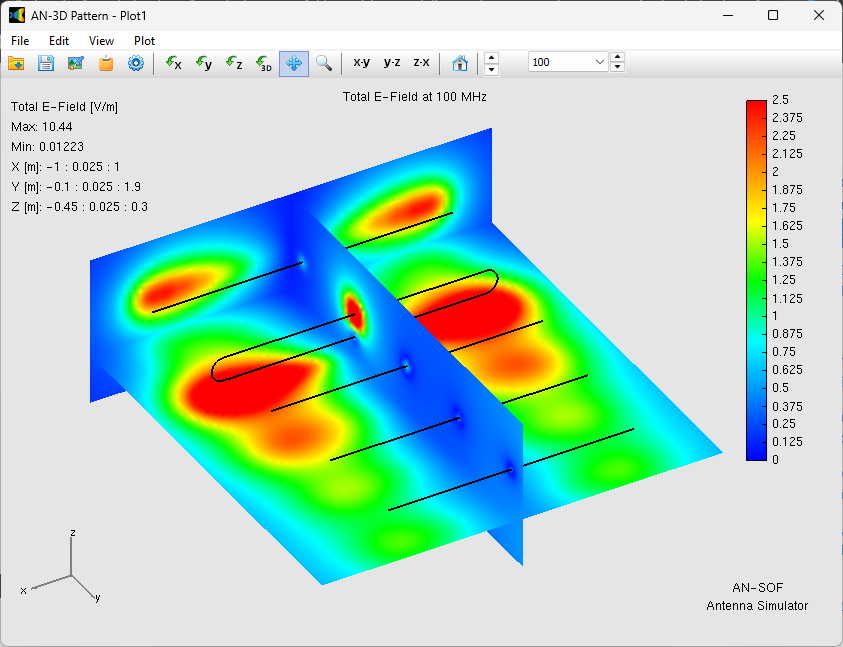Click the AN-3D Pattern app icon in title bar
The width and height of the screenshot is (843, 647).
[17, 16]
